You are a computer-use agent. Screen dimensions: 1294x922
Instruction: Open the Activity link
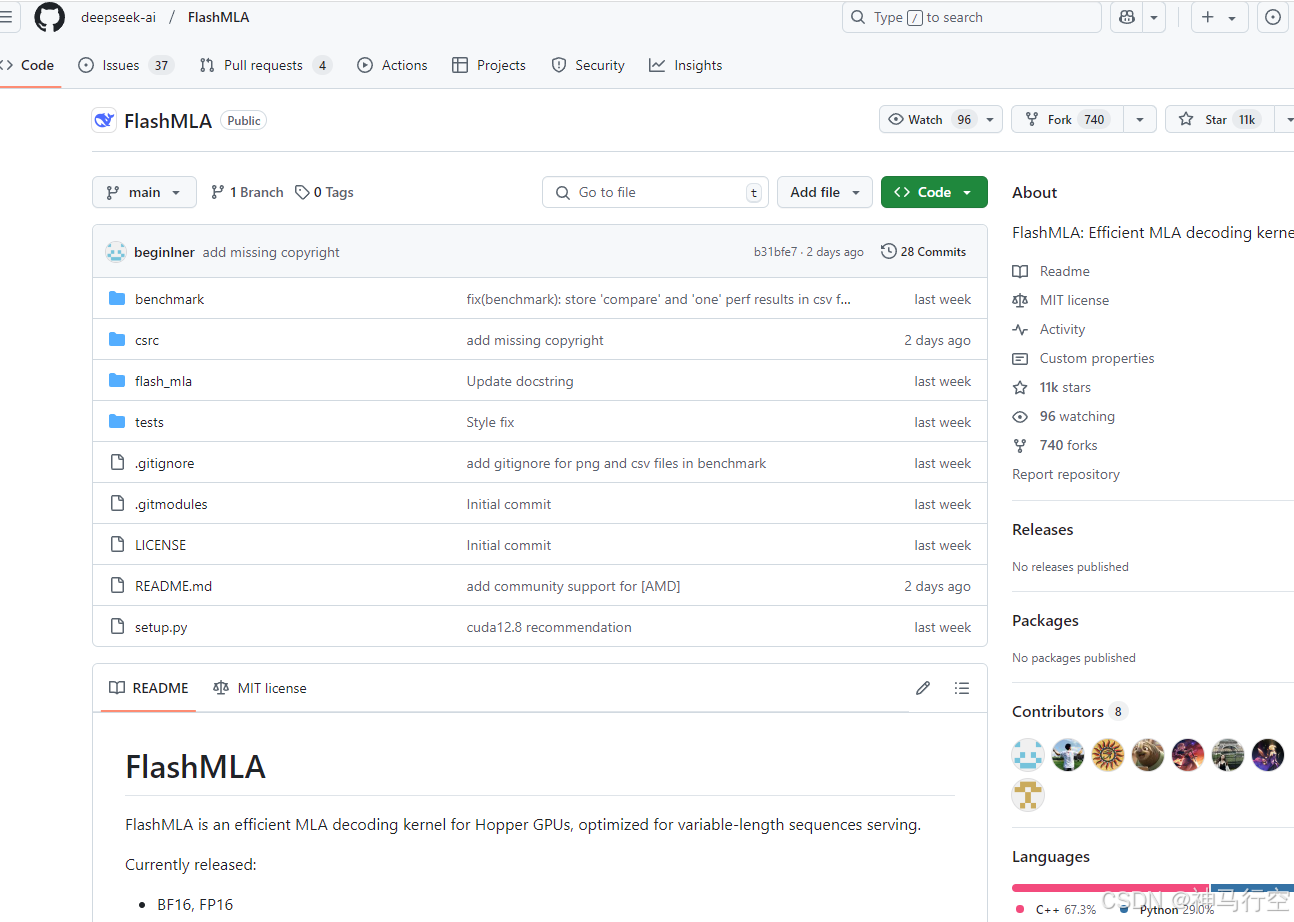(x=1048, y=329)
